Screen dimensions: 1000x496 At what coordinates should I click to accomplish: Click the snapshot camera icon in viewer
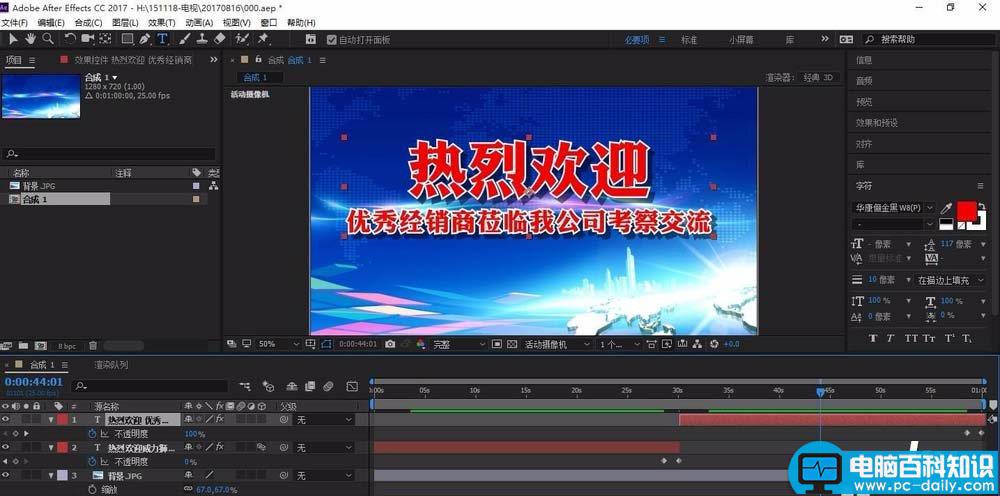click(390, 344)
